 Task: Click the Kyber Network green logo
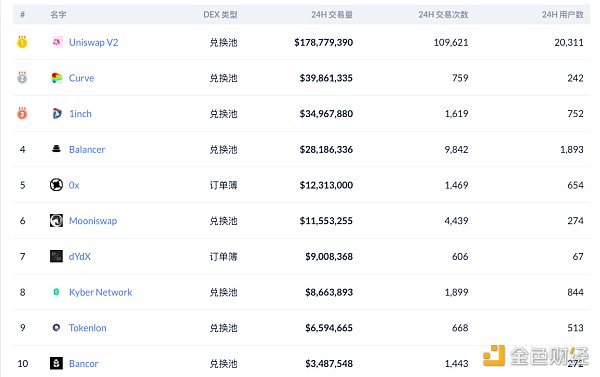[x=56, y=292]
